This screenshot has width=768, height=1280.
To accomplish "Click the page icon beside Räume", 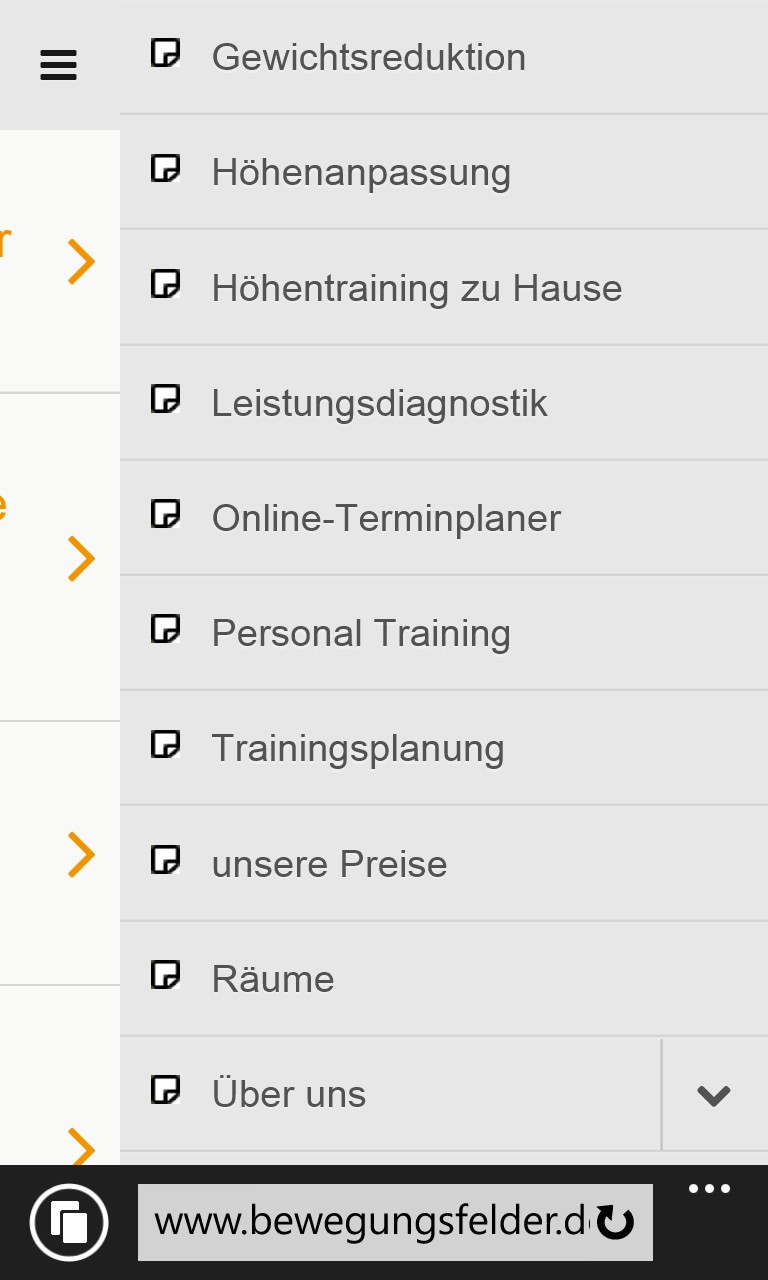I will pos(165,974).
